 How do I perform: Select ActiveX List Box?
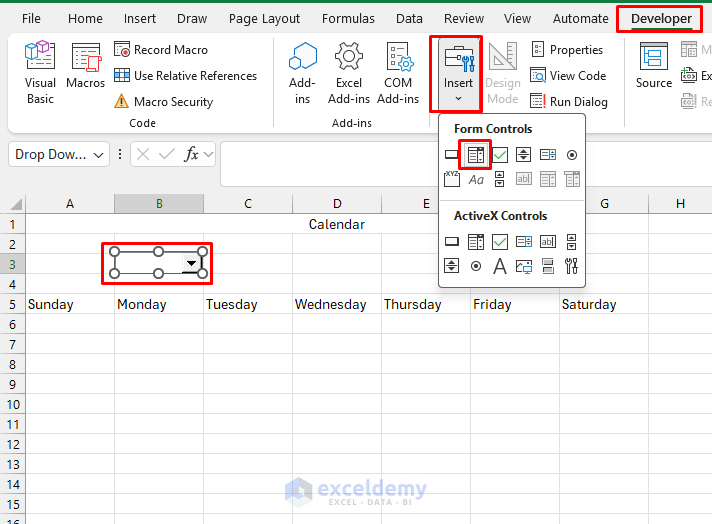(x=524, y=242)
